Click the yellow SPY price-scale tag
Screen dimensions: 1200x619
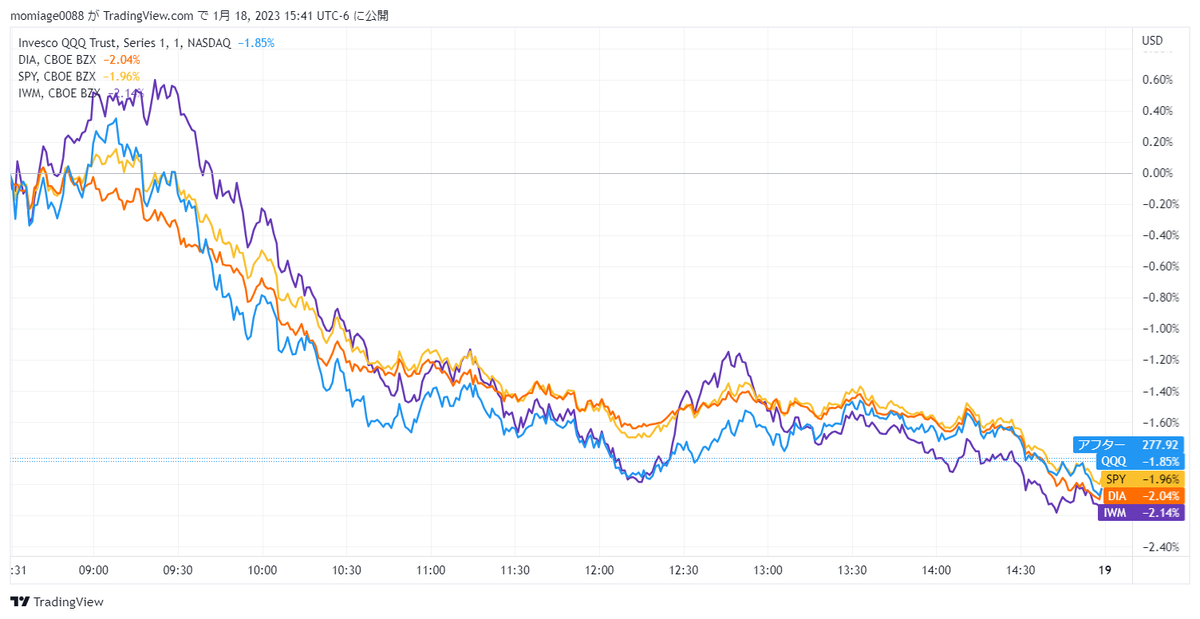pos(1143,479)
